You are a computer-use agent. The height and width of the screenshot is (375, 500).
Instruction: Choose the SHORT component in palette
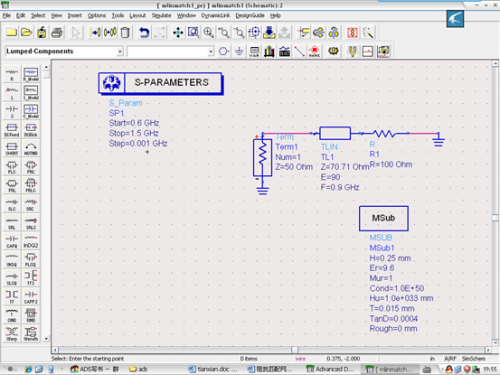pos(12,148)
